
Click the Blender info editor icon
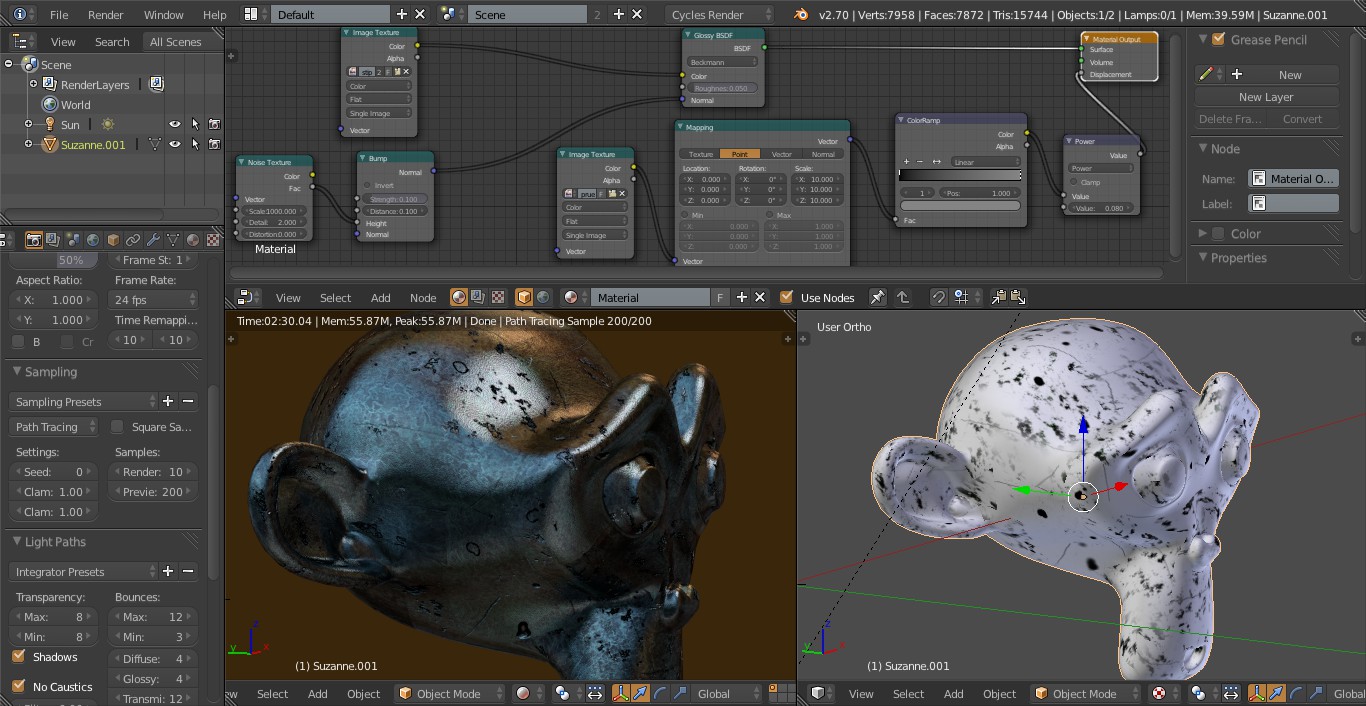[21, 14]
